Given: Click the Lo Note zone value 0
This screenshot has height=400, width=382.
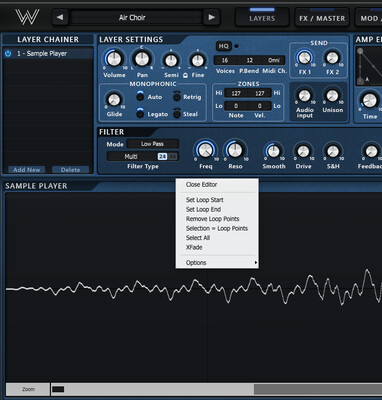Looking at the screenshot, I should (x=236, y=106).
